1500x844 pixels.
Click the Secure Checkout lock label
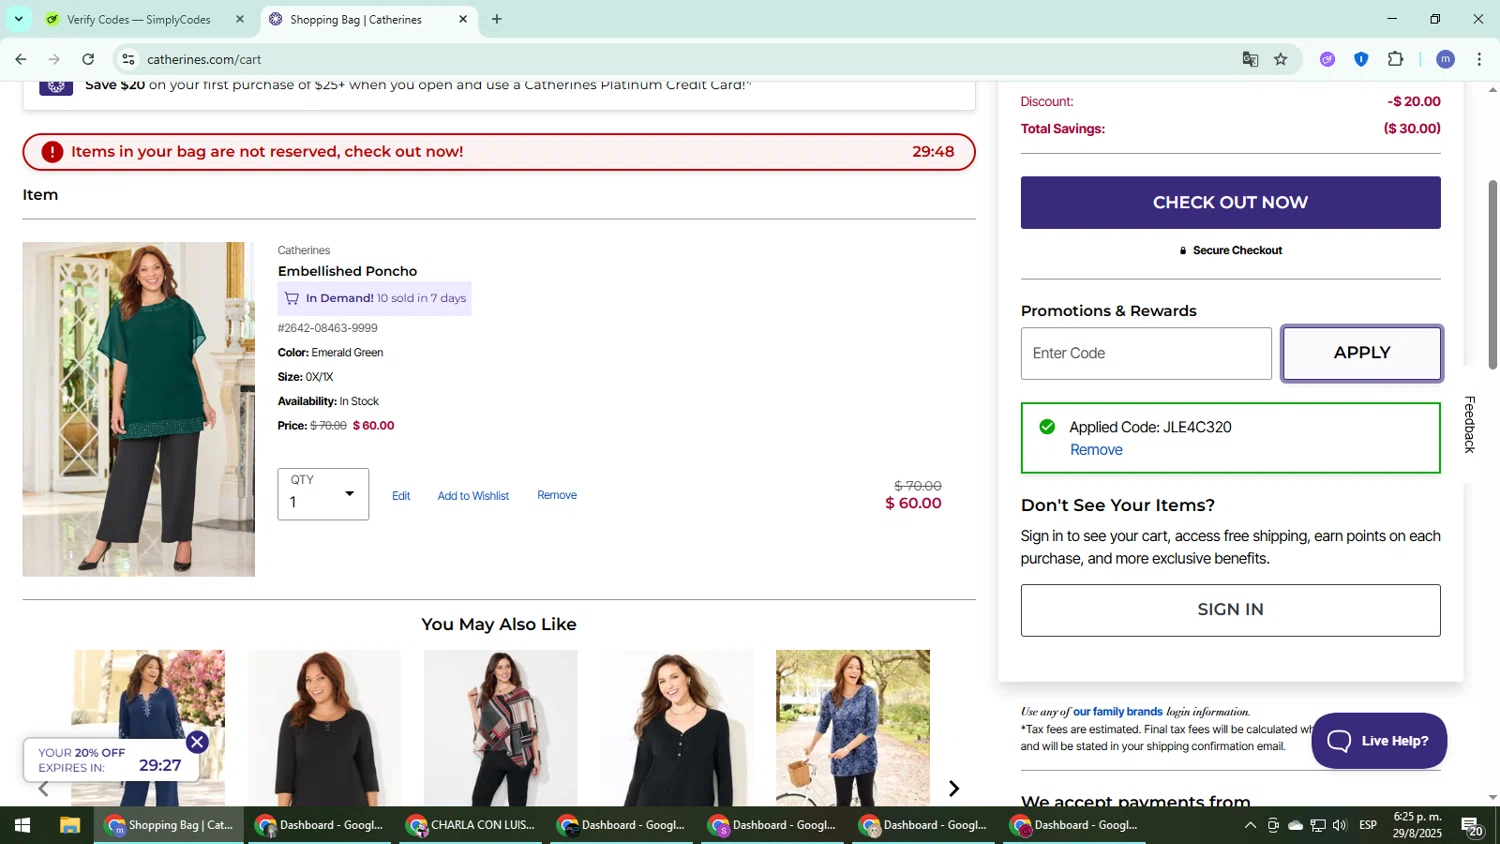1230,251
